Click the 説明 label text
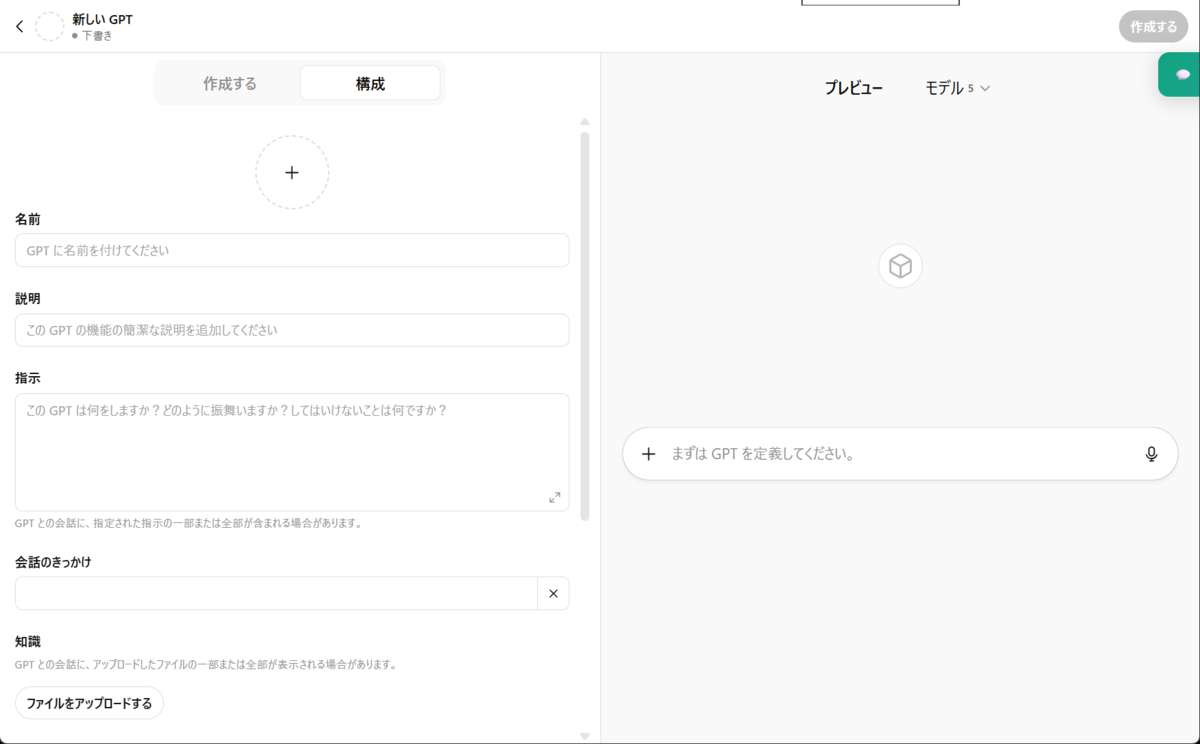Image resolution: width=1200 pixels, height=744 pixels. point(28,298)
